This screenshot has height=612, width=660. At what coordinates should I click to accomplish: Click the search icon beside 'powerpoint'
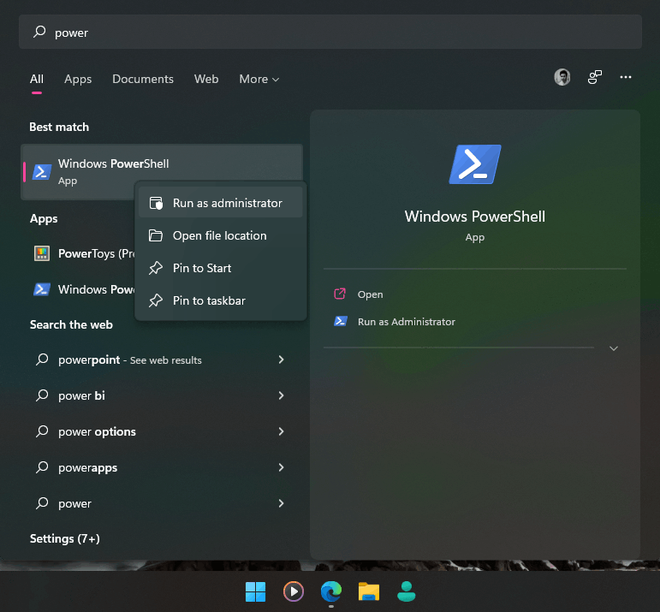[42, 359]
